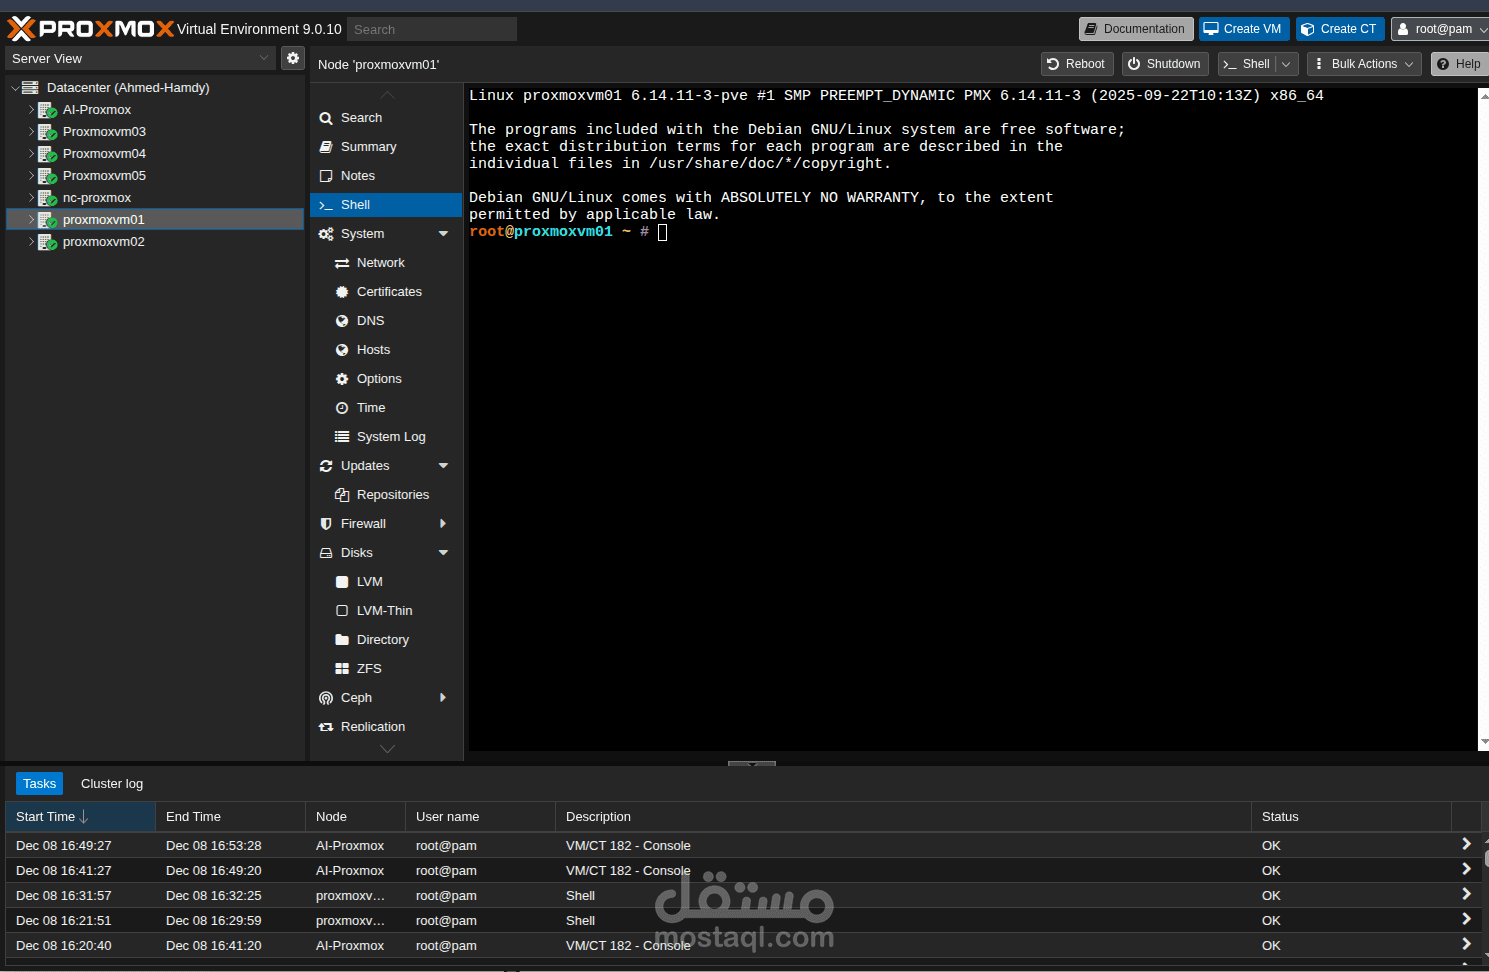Image resolution: width=1489 pixels, height=972 pixels.
Task: Open the Bulk Actions dropdown
Action: coord(1364,64)
